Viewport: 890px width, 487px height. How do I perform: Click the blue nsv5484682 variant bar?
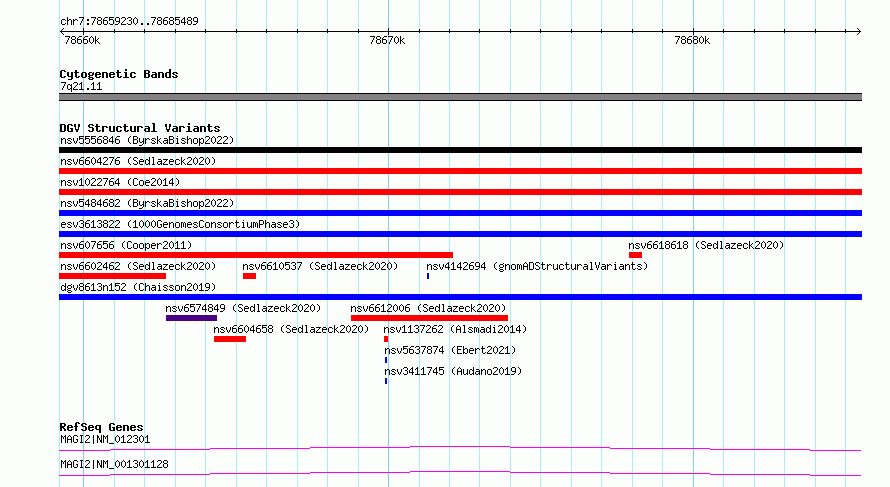[x=460, y=213]
